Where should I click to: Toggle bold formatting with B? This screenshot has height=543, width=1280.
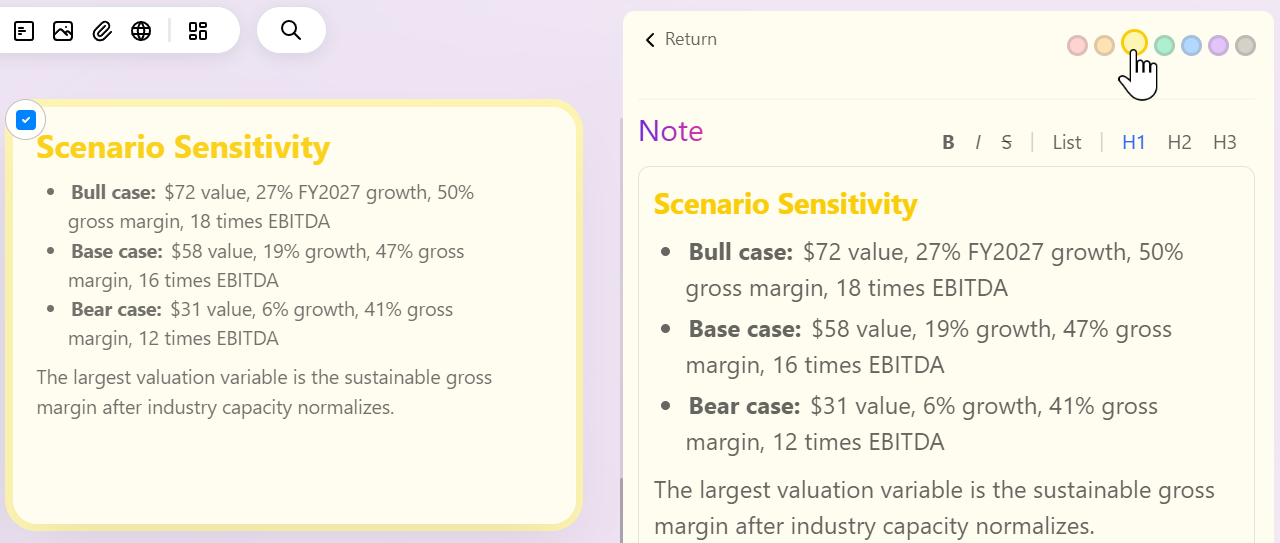point(948,143)
